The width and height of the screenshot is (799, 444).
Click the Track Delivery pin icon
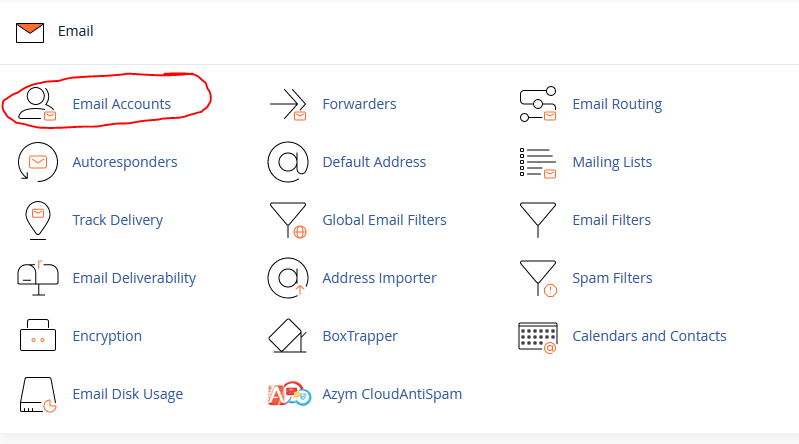38,220
